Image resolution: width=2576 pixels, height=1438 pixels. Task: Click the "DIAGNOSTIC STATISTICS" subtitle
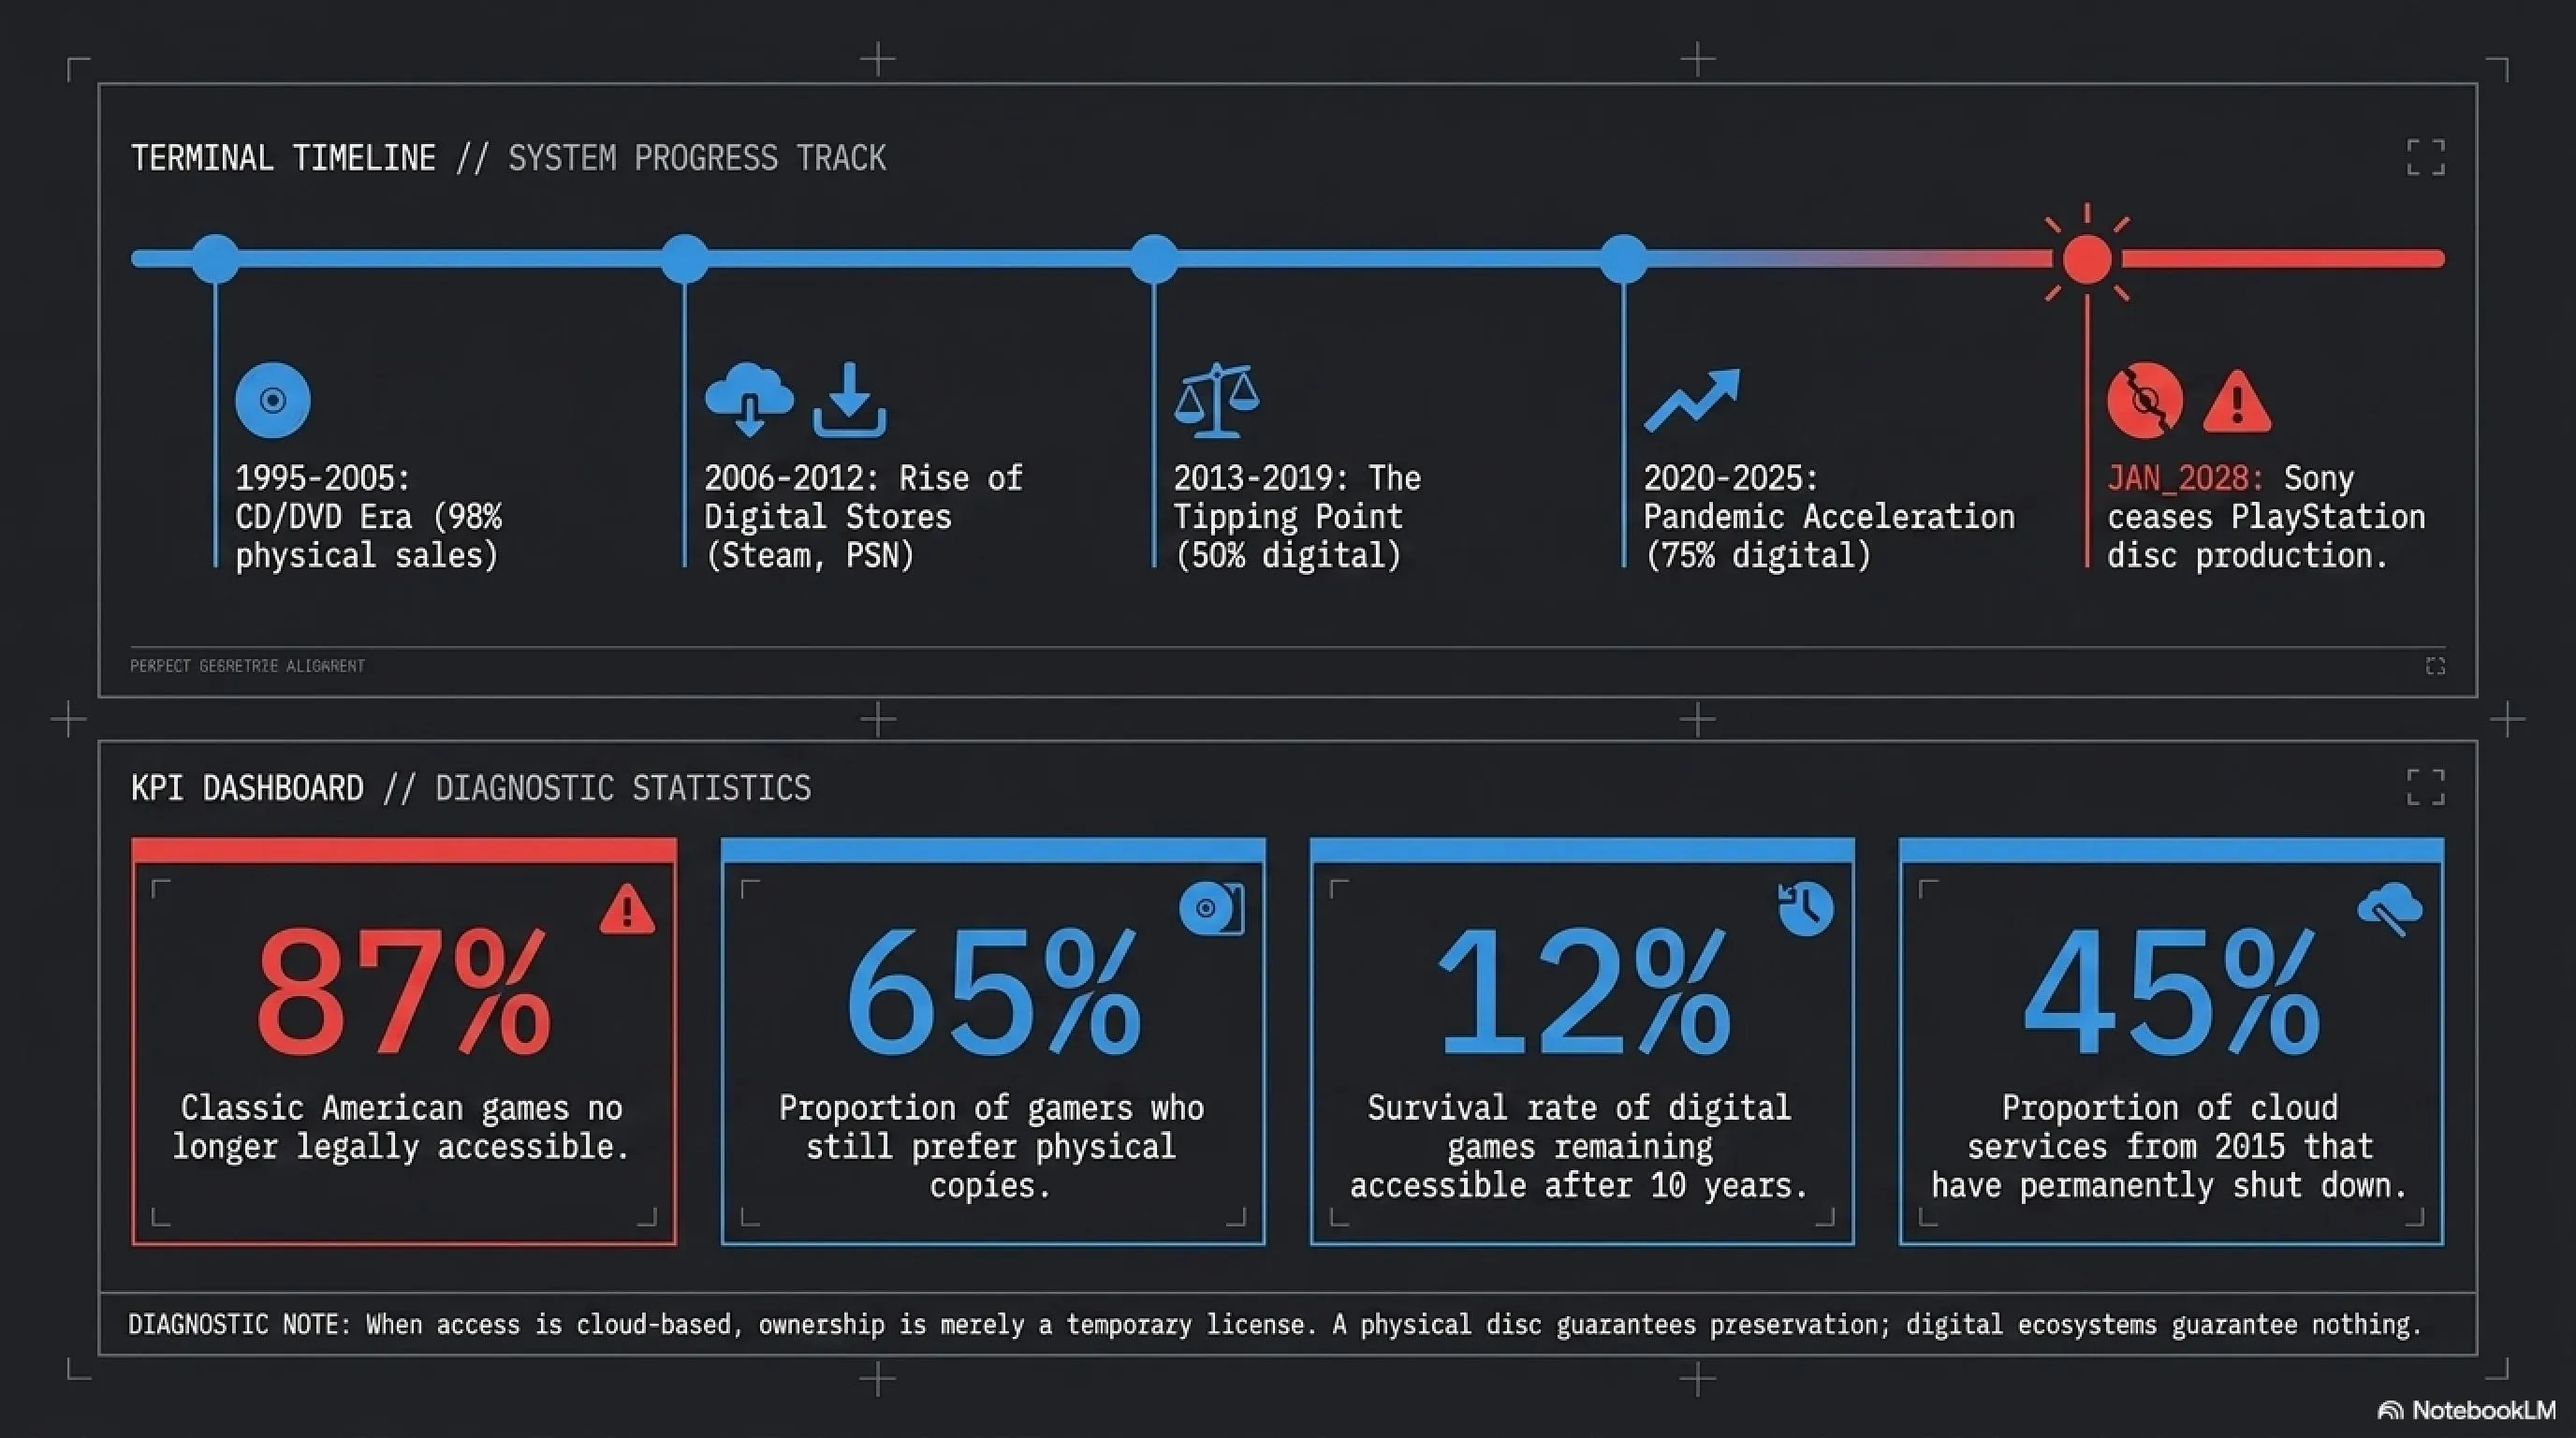pyautogui.click(x=623, y=788)
